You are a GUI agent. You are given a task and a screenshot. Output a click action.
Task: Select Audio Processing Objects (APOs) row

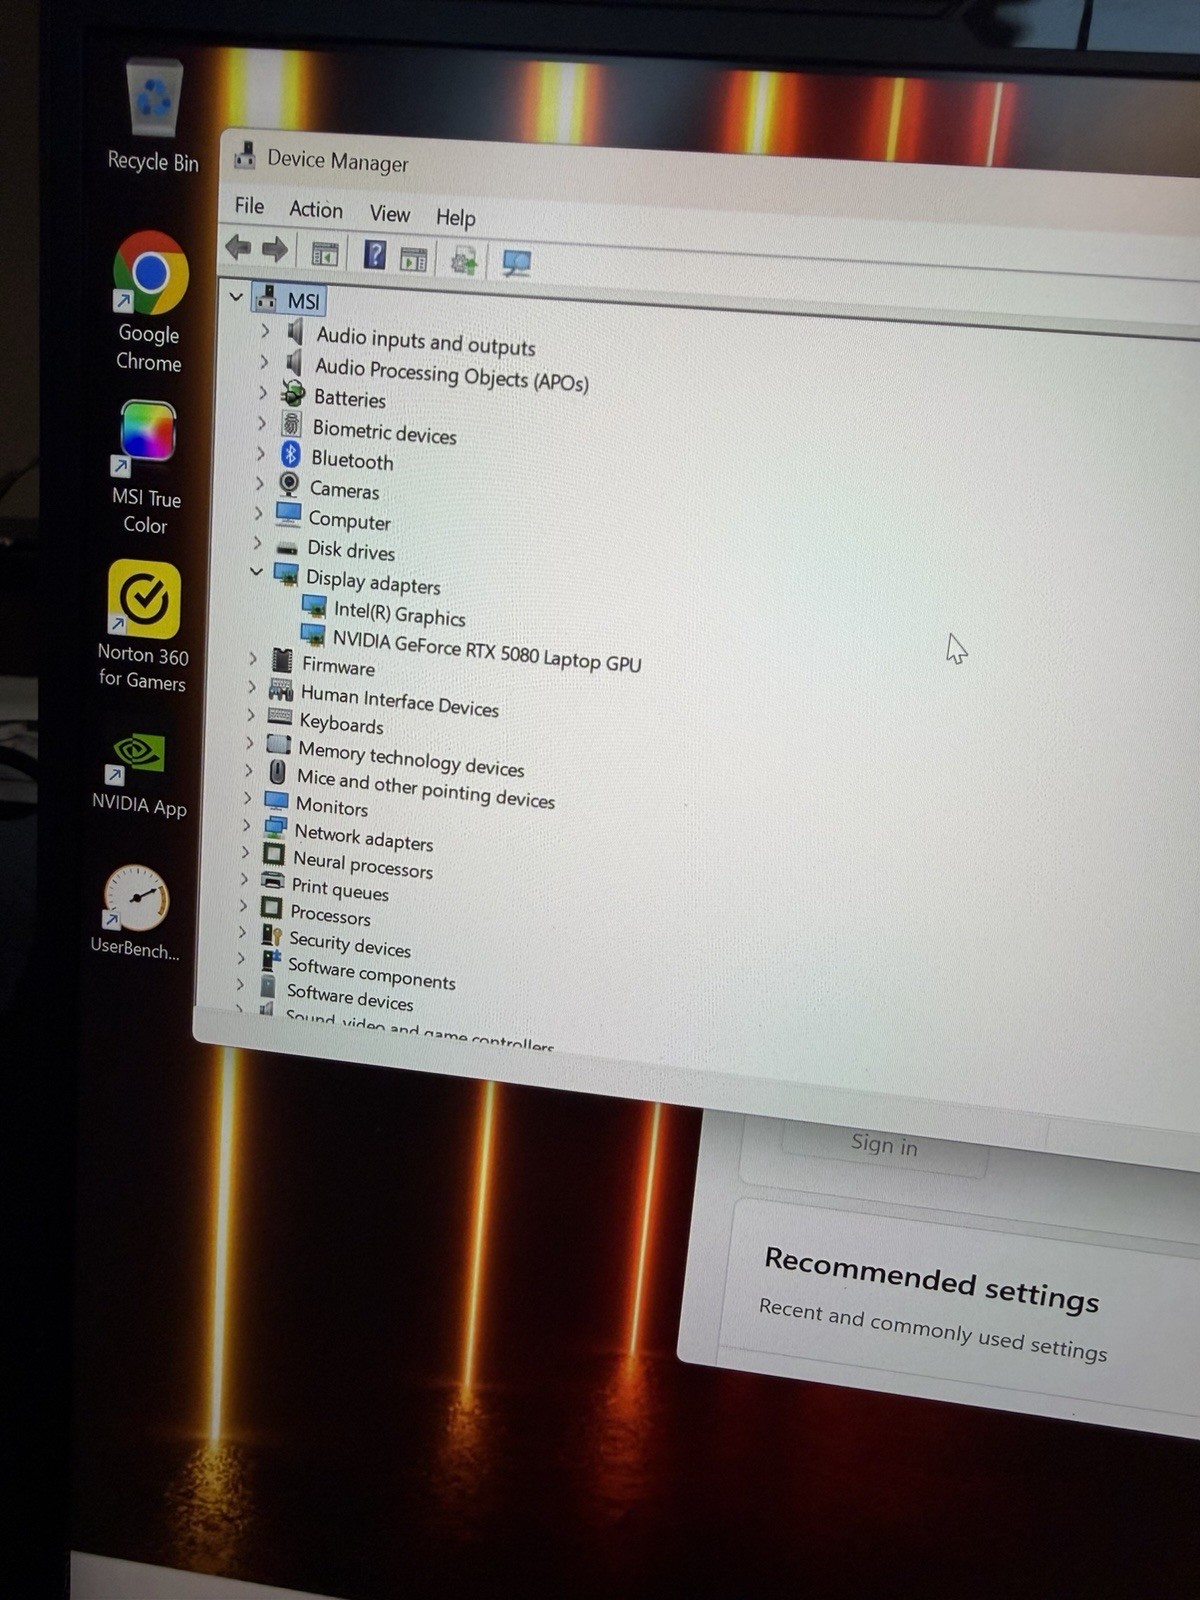point(437,372)
